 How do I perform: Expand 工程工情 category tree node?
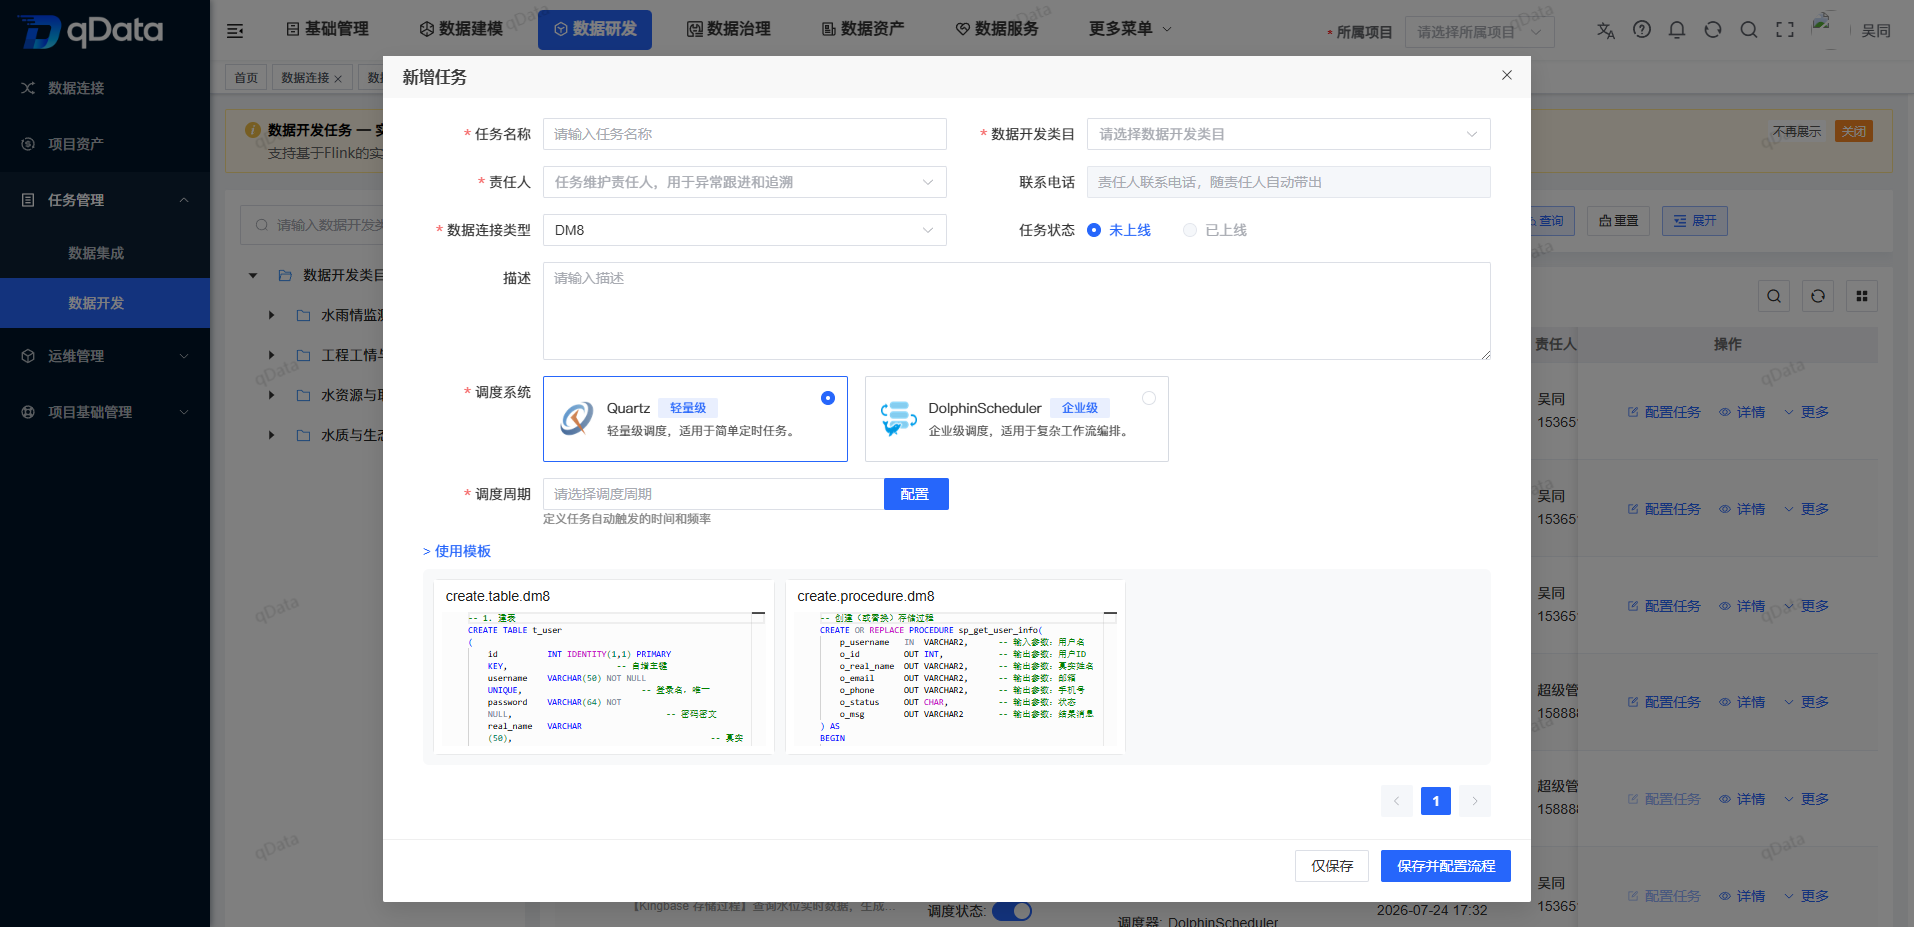[x=271, y=355]
